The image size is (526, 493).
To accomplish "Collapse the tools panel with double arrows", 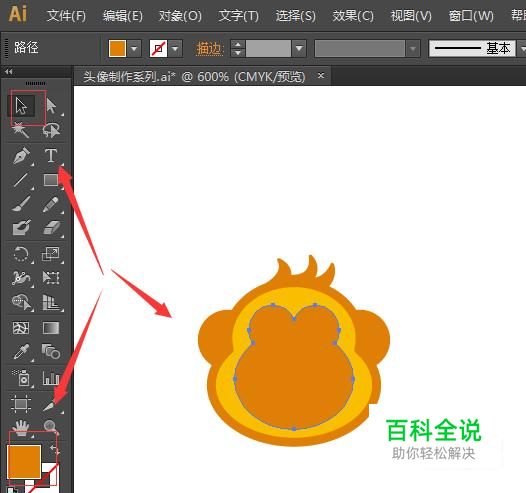I will 9,71.
